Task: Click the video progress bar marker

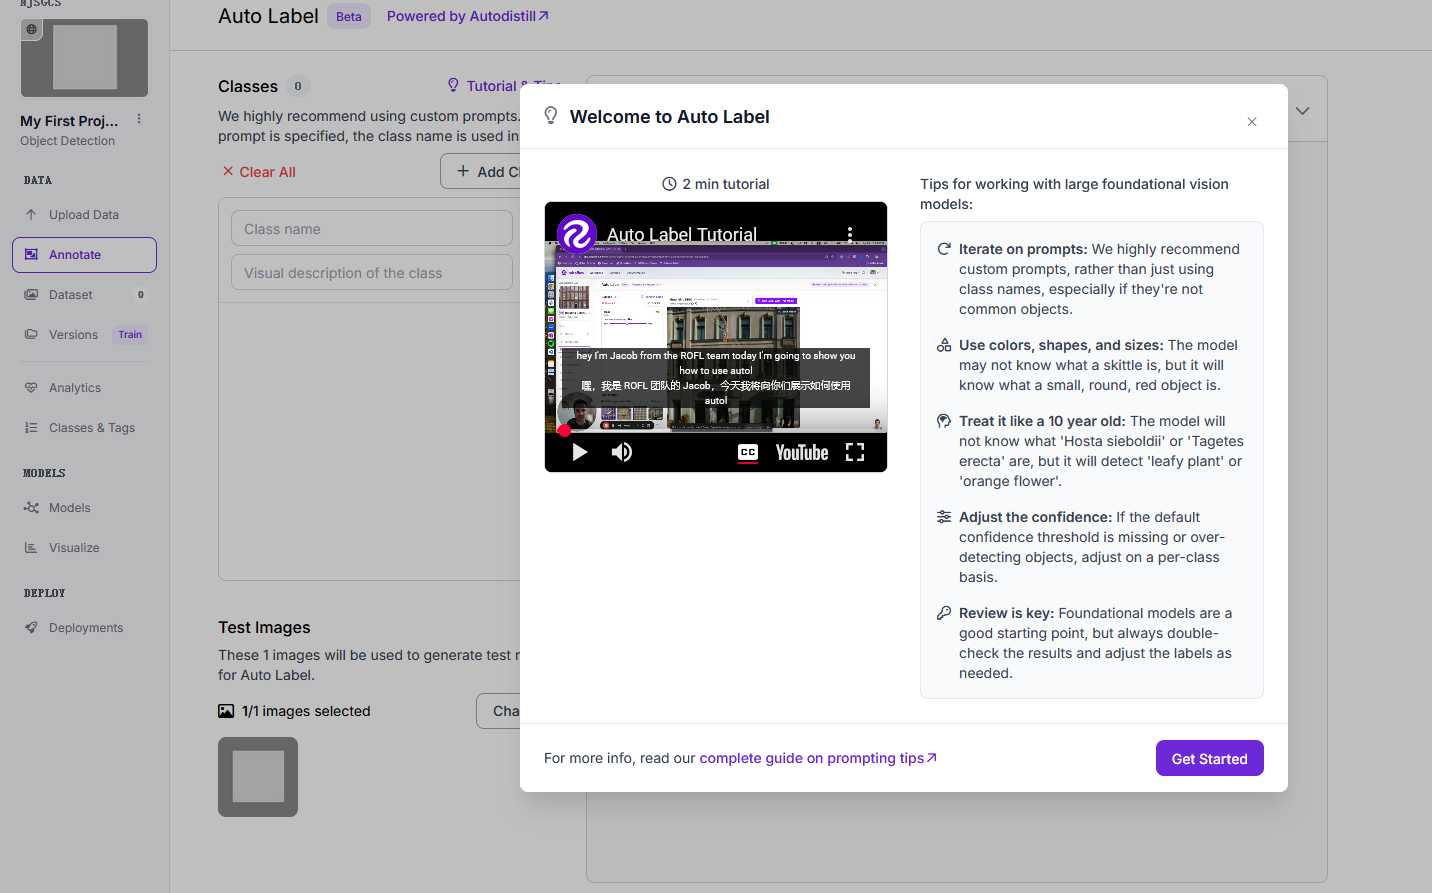Action: pyautogui.click(x=564, y=431)
